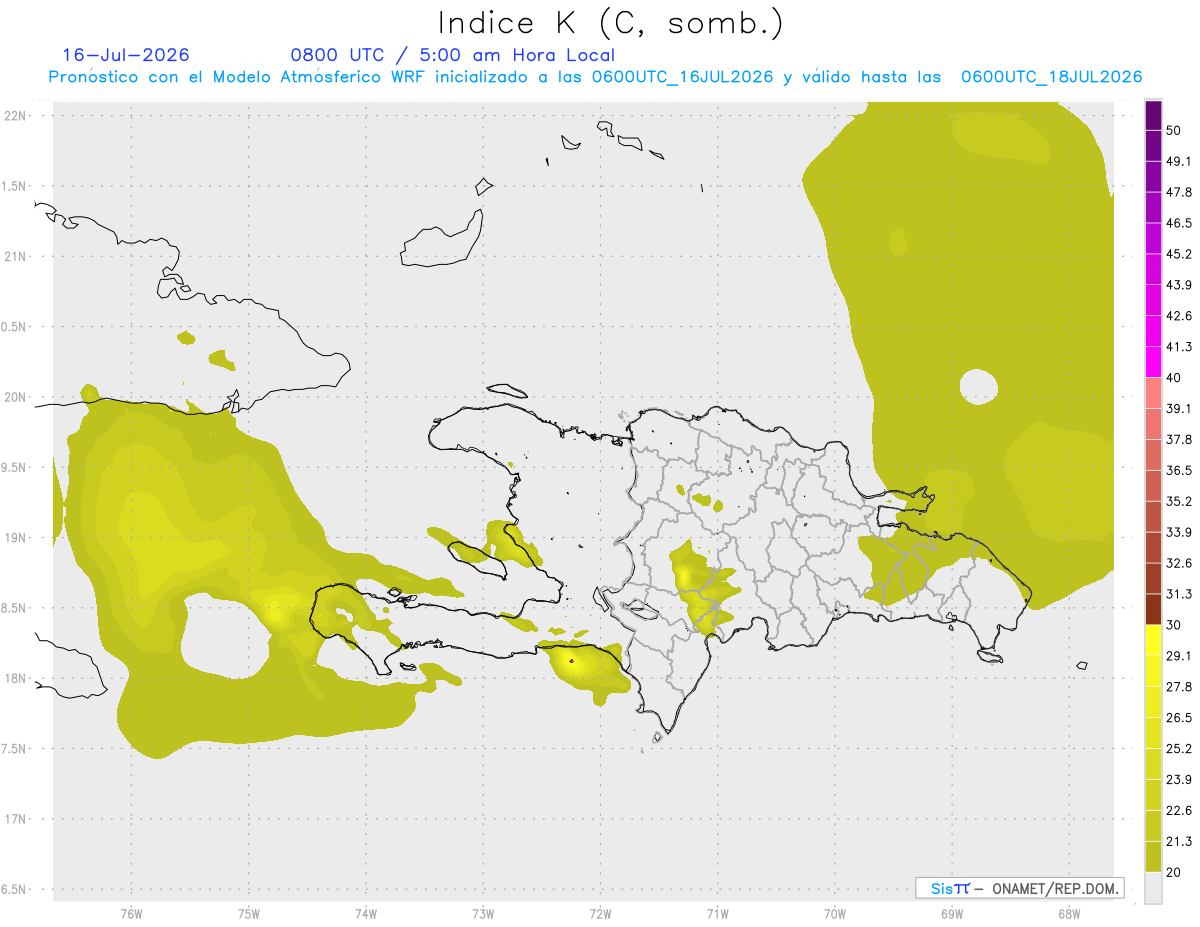
Task: Click the '70W' longitude label
Action: 835,914
